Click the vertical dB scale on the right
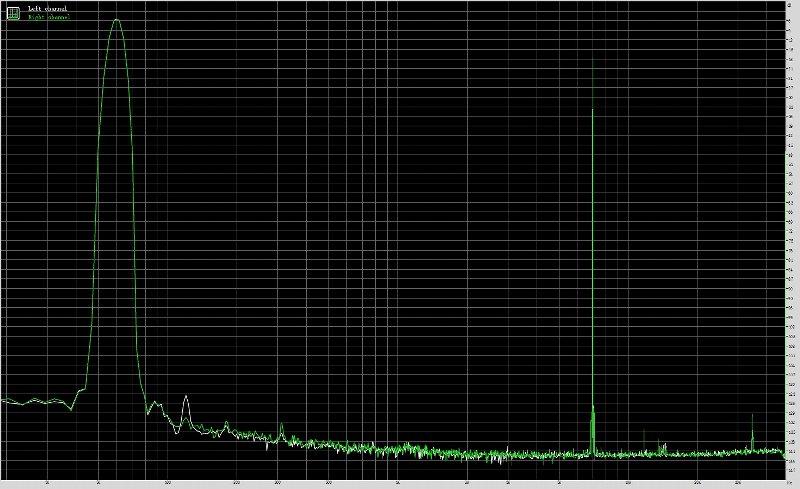This screenshot has width=800, height=489. click(x=790, y=240)
